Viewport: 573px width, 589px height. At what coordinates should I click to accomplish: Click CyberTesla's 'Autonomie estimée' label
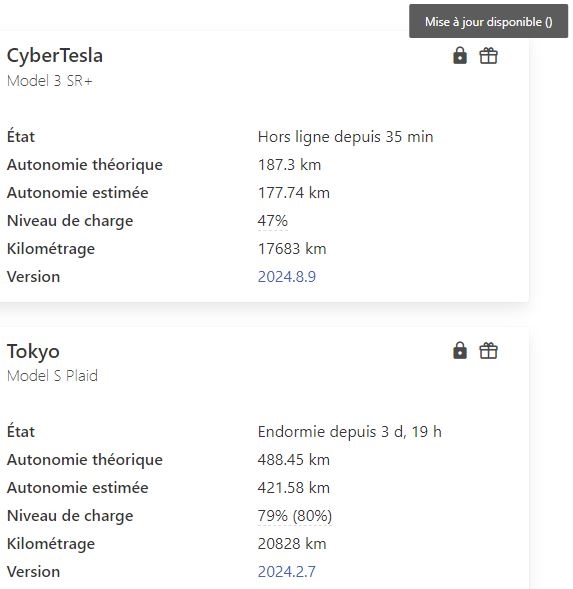tap(78, 193)
